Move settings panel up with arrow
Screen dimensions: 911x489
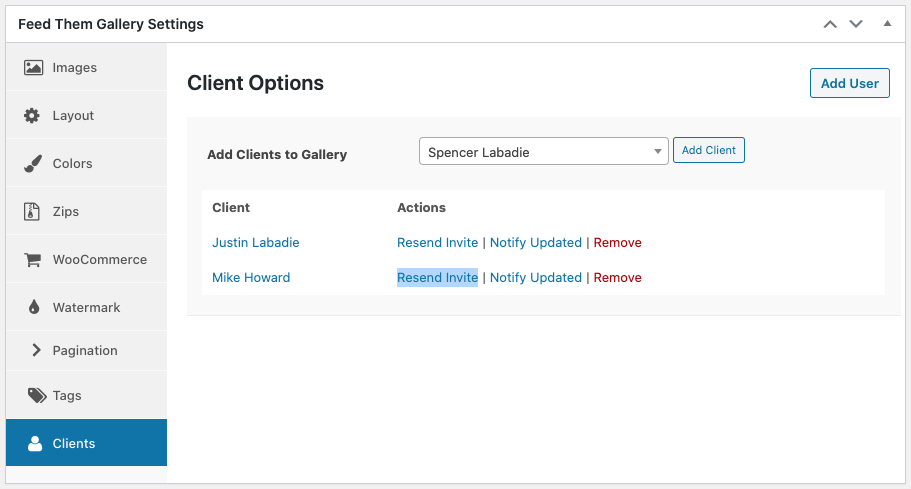830,24
